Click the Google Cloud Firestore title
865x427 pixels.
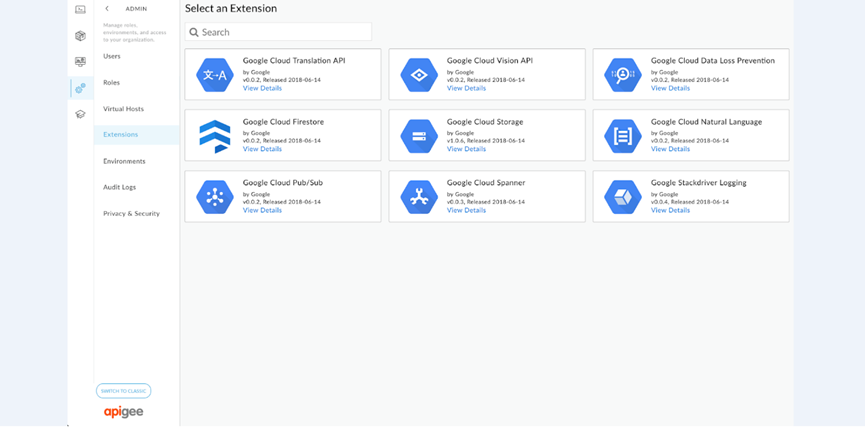coord(284,122)
